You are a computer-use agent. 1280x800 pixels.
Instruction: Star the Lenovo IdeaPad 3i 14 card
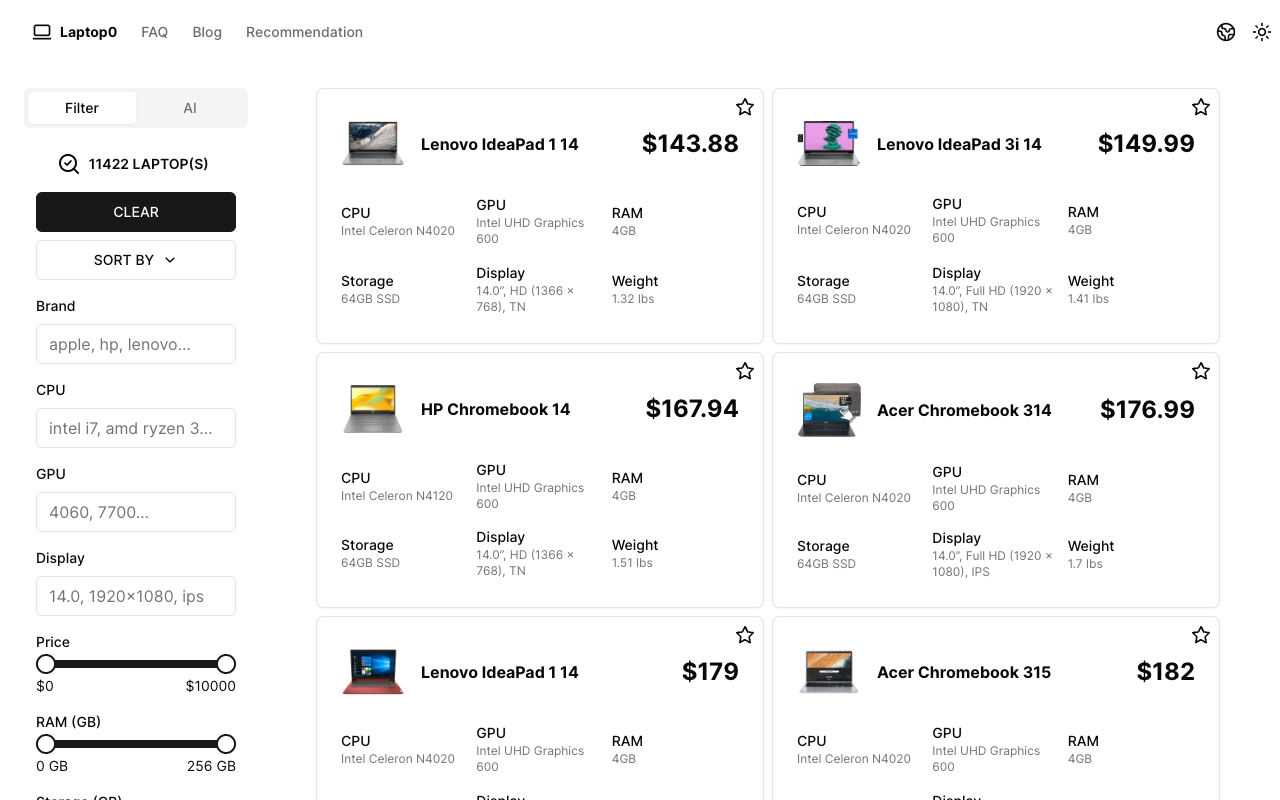1201,107
